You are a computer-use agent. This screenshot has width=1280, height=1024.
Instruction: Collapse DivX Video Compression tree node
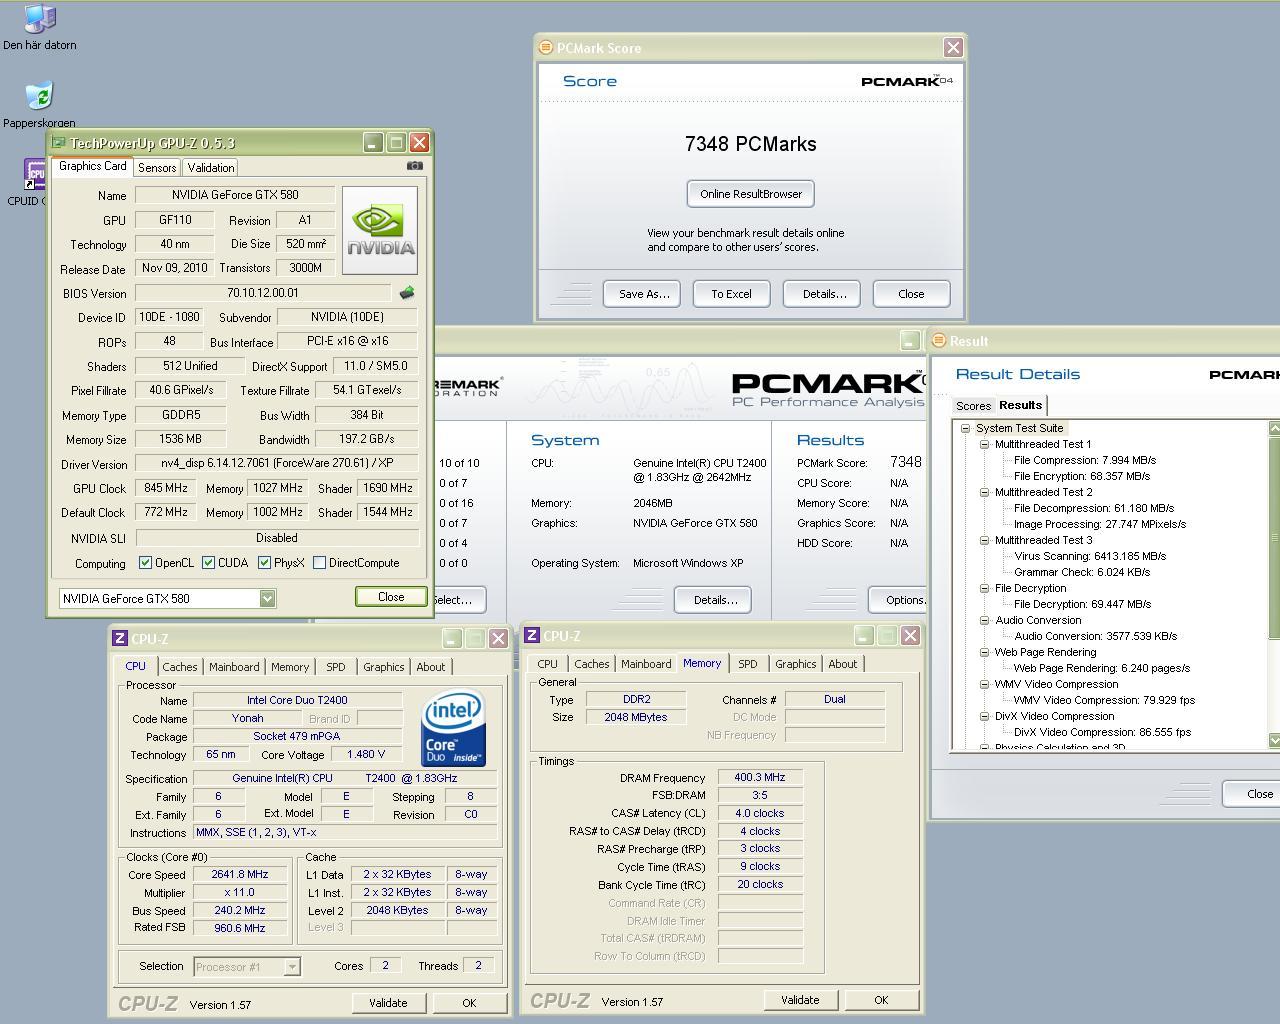pos(984,716)
